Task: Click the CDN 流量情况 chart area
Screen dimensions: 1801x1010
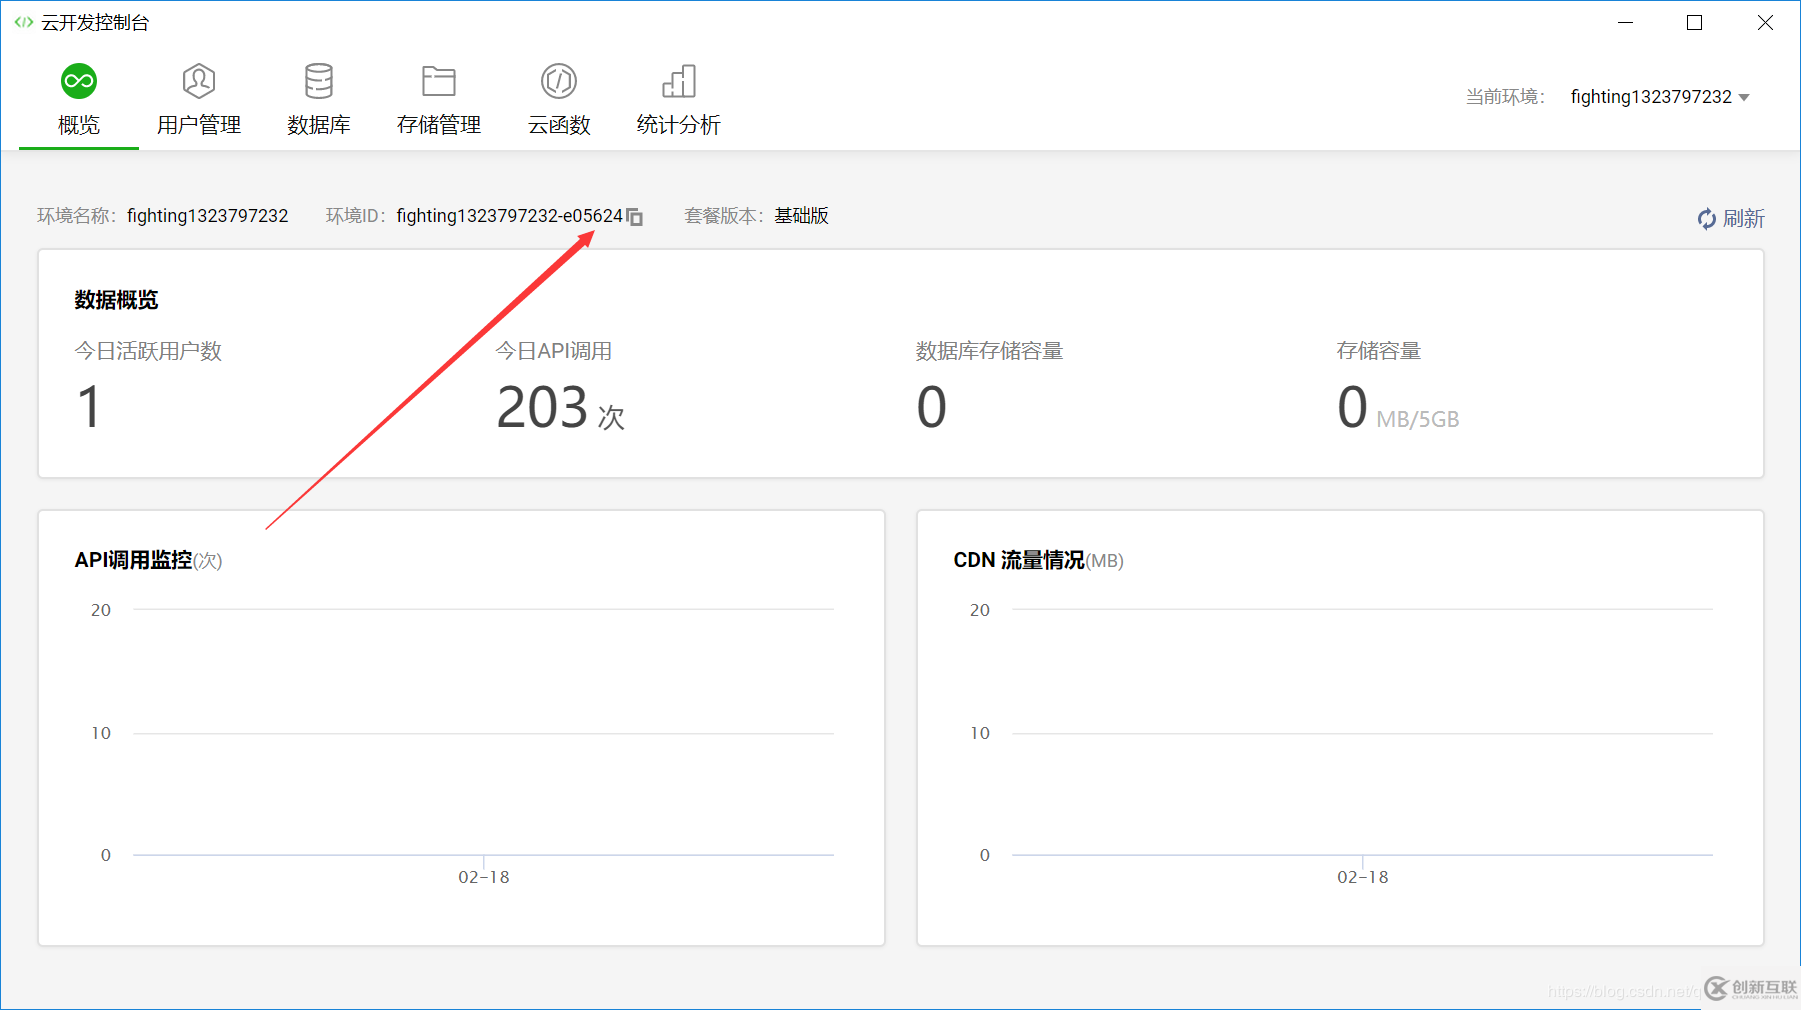Action: (1340, 730)
